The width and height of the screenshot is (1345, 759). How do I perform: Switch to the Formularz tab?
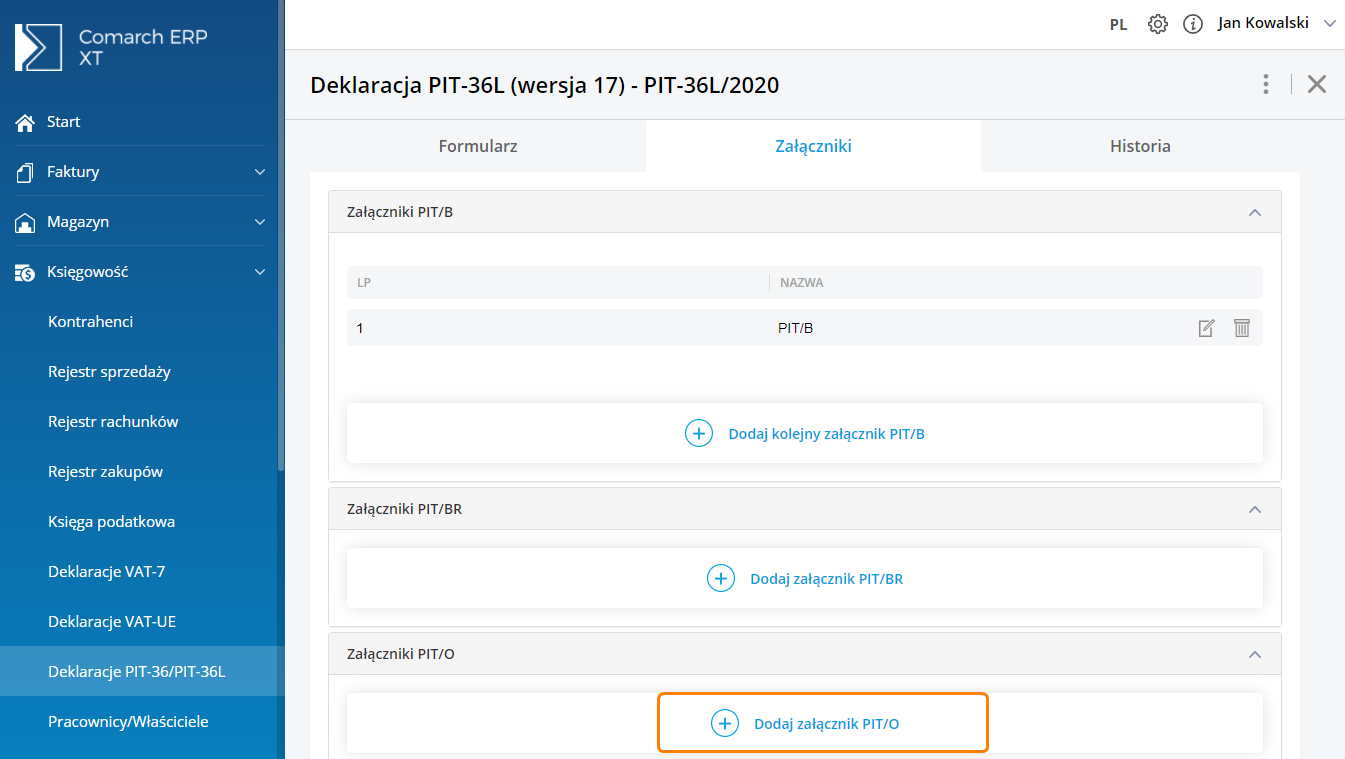478,146
